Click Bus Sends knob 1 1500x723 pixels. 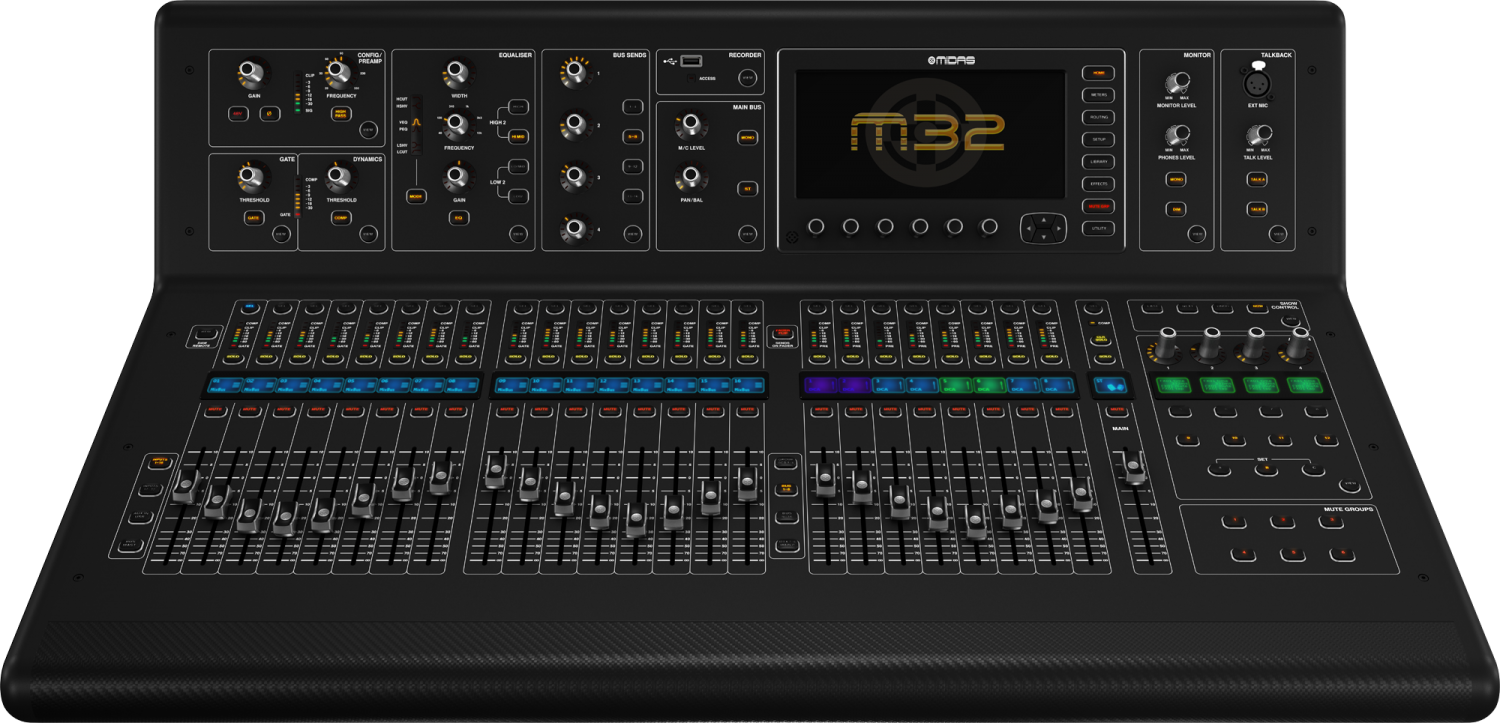575,73
